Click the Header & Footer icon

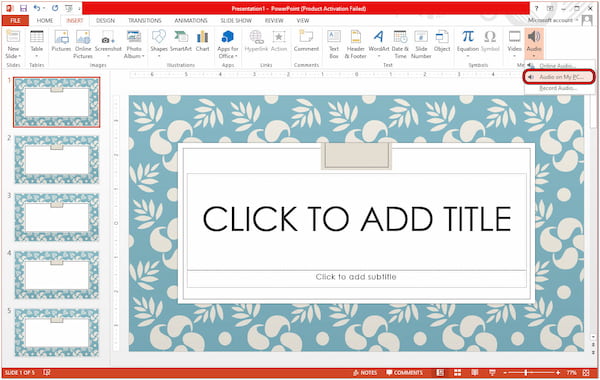[355, 44]
